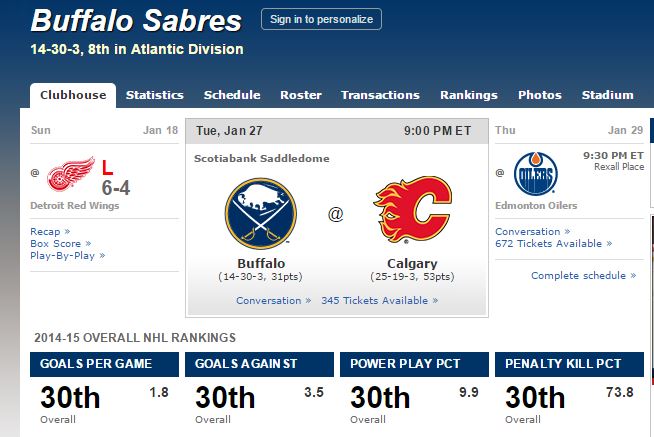Open the Photos tab
Viewport: 654px width, 437px height.
tap(540, 95)
